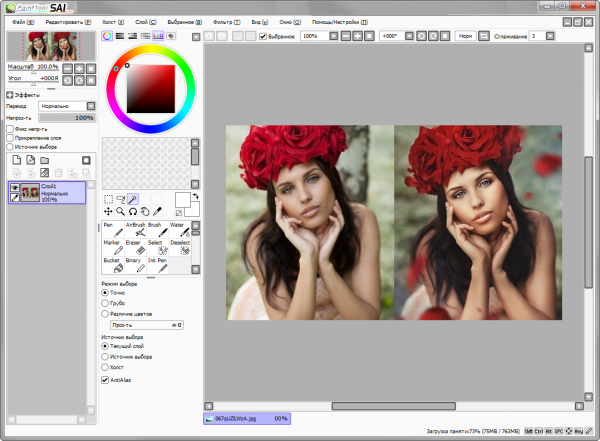
Task: Open the +000° rotation angle dropdown
Action: pyautogui.click(x=409, y=36)
